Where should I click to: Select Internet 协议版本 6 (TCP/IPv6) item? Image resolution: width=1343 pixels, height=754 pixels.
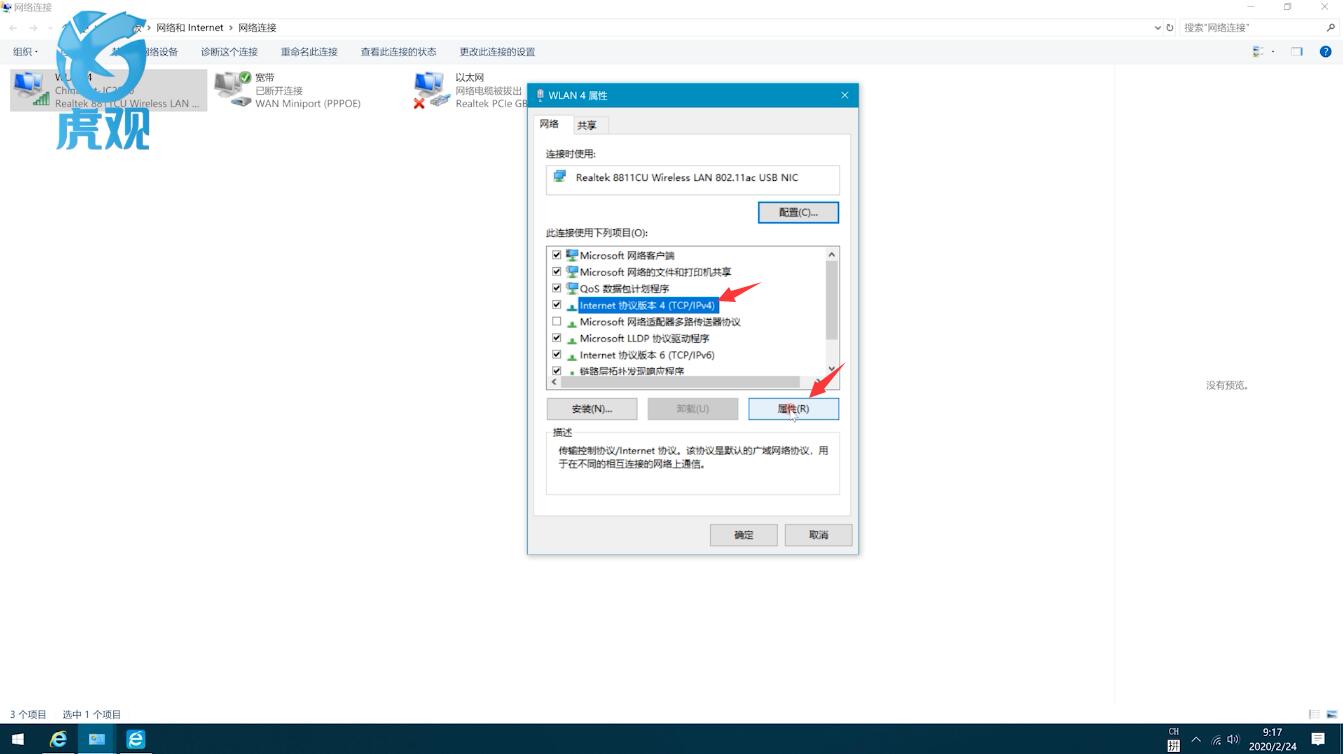pos(647,355)
